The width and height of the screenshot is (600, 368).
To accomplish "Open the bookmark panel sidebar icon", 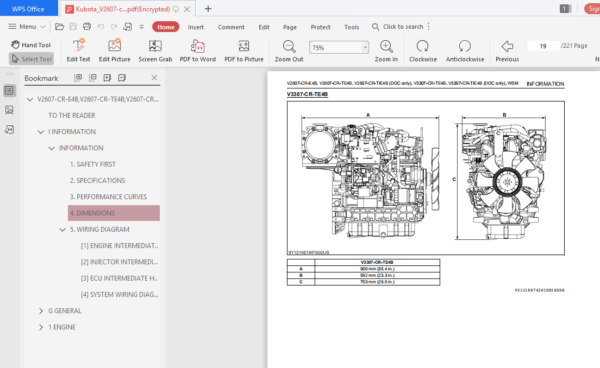I will point(10,91).
